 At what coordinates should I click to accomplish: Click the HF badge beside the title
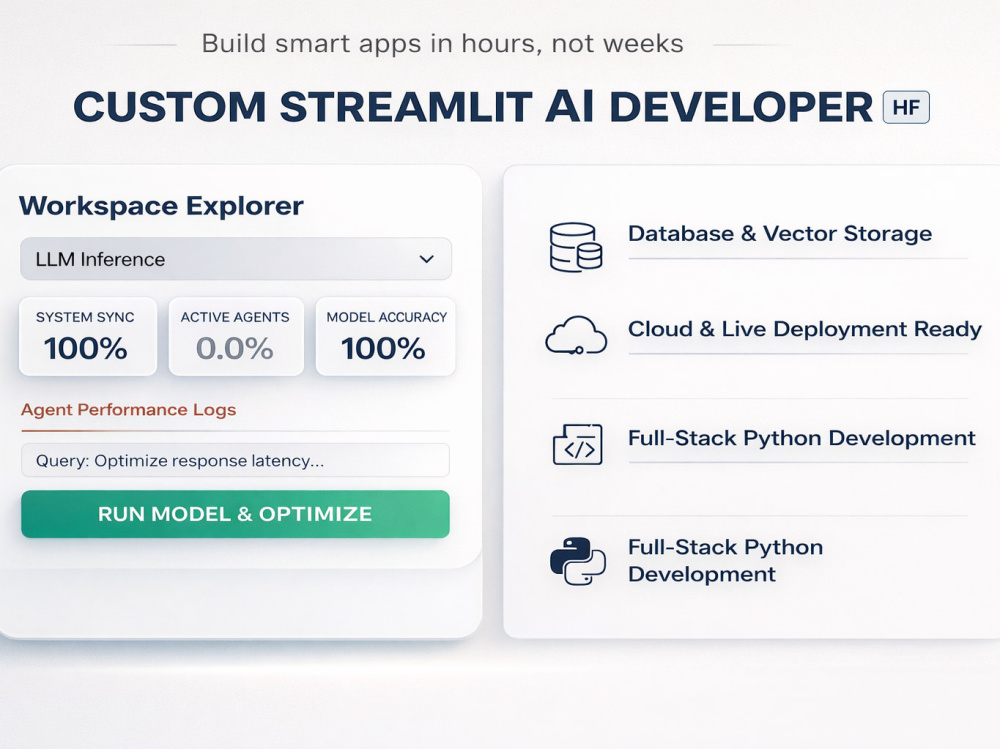tap(906, 107)
